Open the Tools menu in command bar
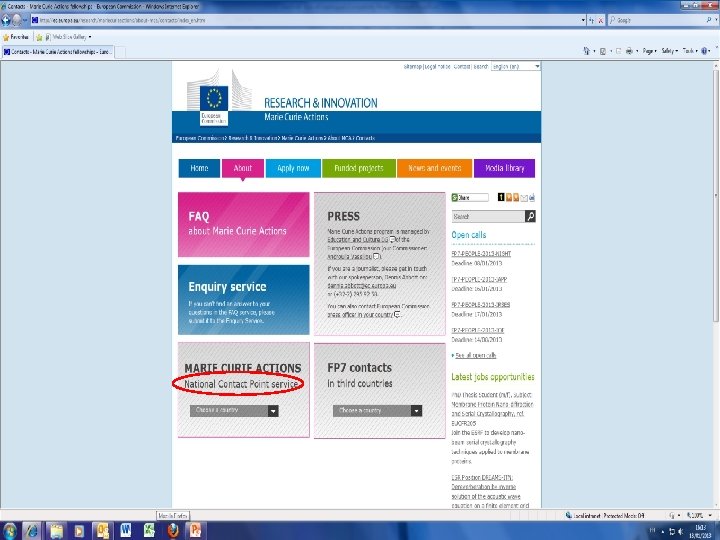720x540 pixels. click(x=690, y=51)
